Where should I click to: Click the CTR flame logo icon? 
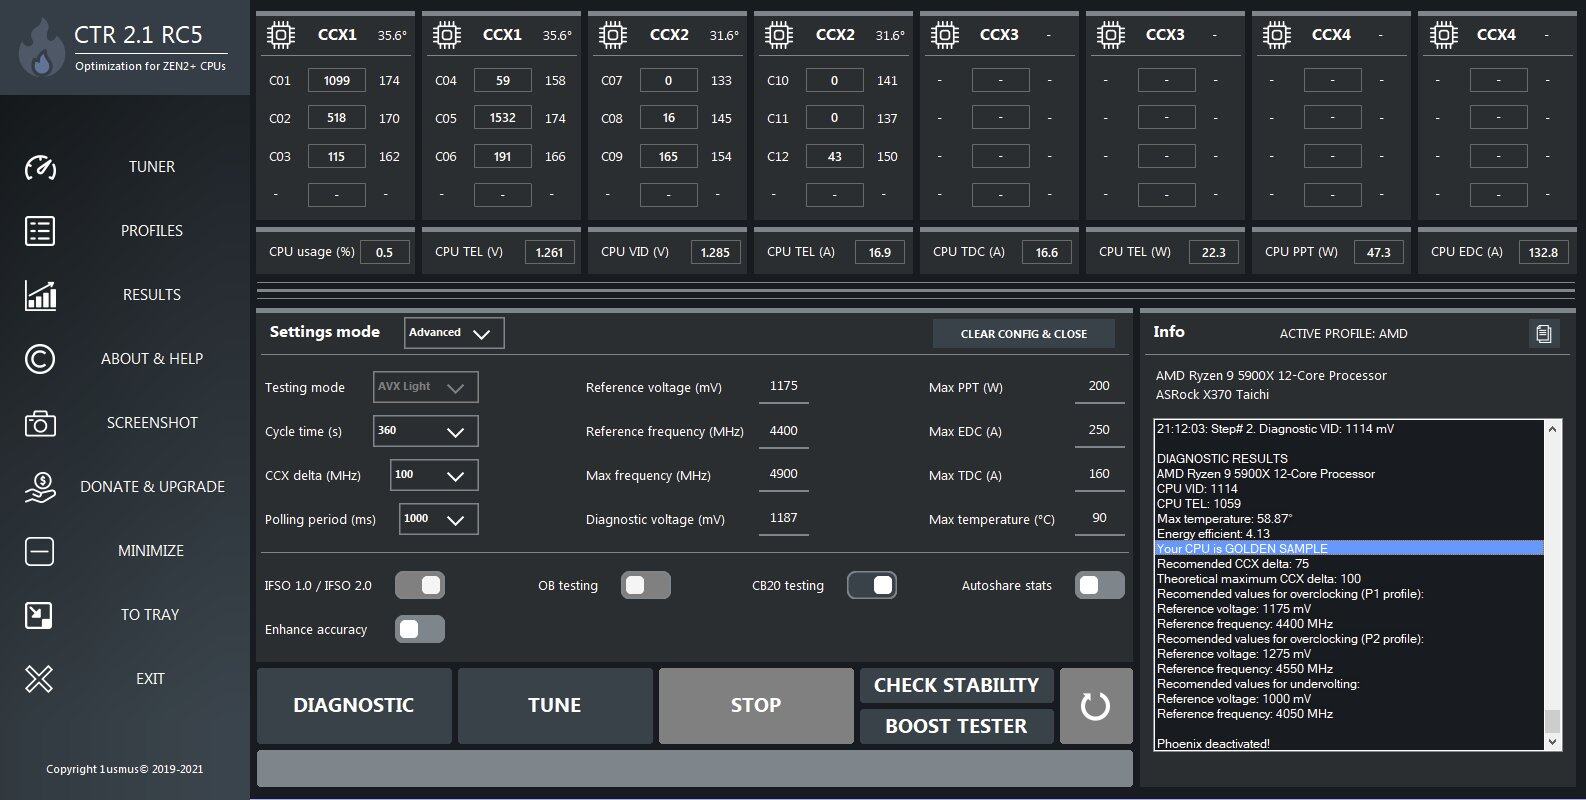click(x=41, y=48)
